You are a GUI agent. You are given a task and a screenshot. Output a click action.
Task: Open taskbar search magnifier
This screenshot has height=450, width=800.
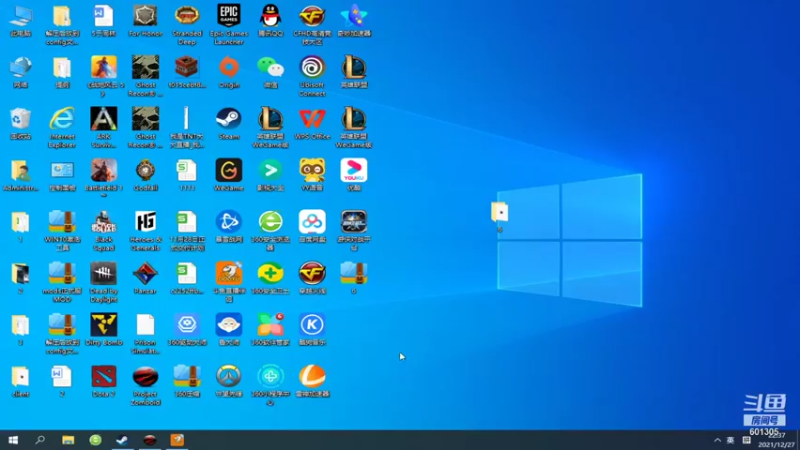(x=40, y=440)
